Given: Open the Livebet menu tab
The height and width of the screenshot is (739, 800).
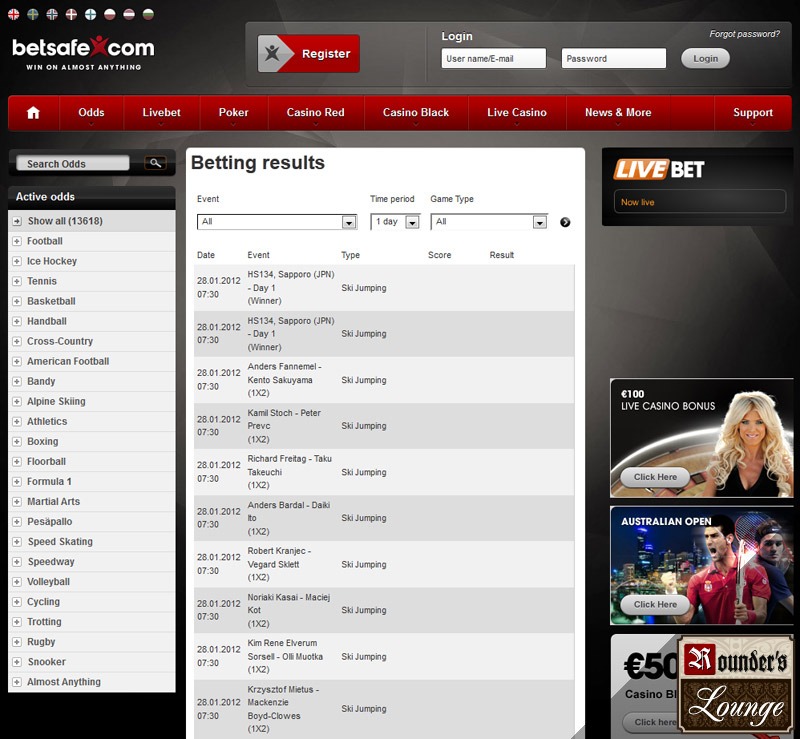Looking at the screenshot, I should pyautogui.click(x=161, y=113).
